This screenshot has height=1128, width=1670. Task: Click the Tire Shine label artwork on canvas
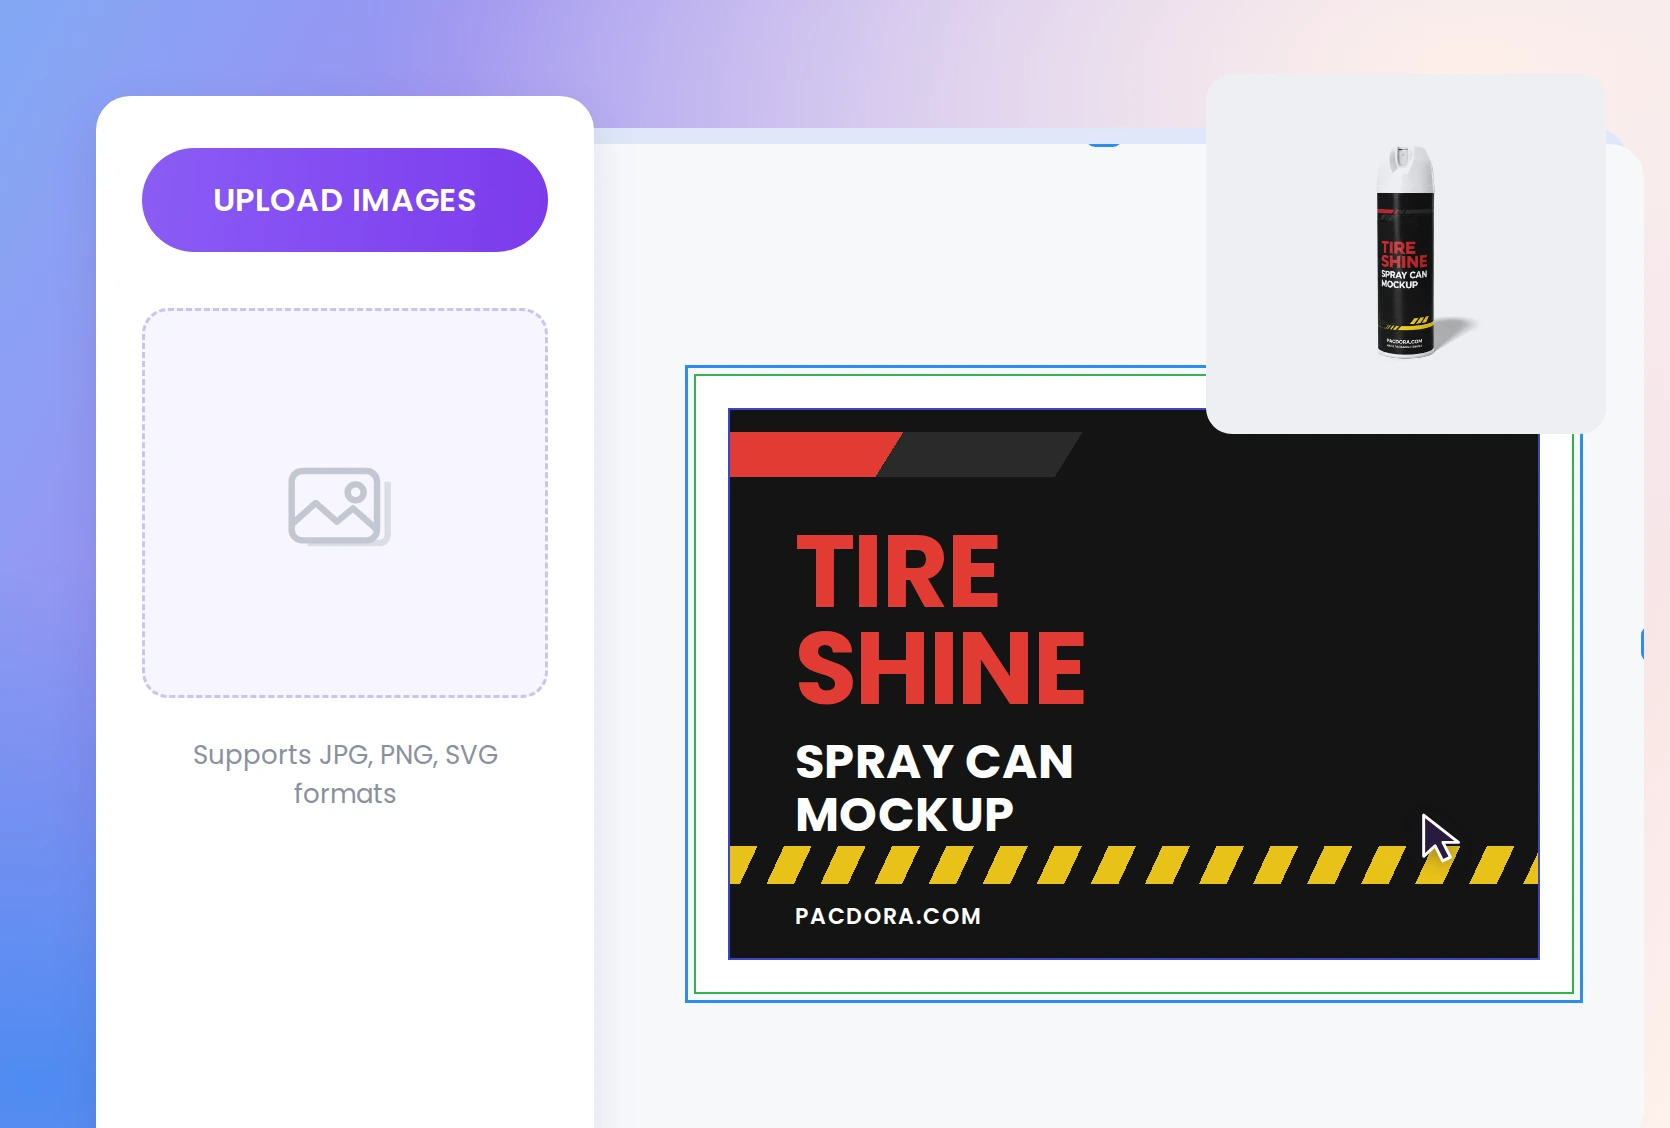[1134, 684]
